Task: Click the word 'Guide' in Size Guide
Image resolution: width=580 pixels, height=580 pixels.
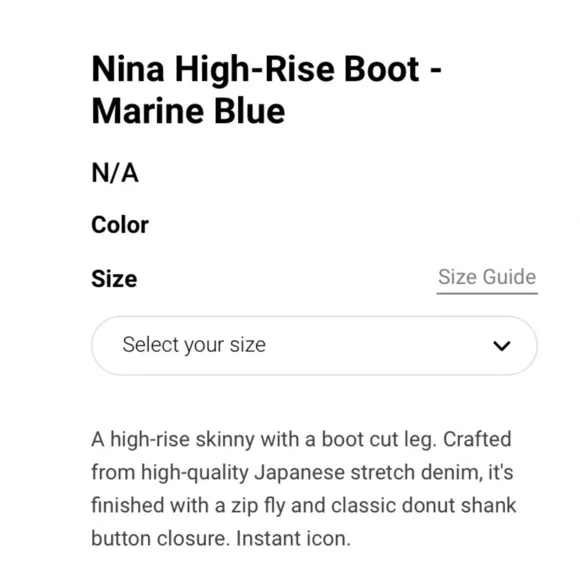Action: click(x=509, y=277)
